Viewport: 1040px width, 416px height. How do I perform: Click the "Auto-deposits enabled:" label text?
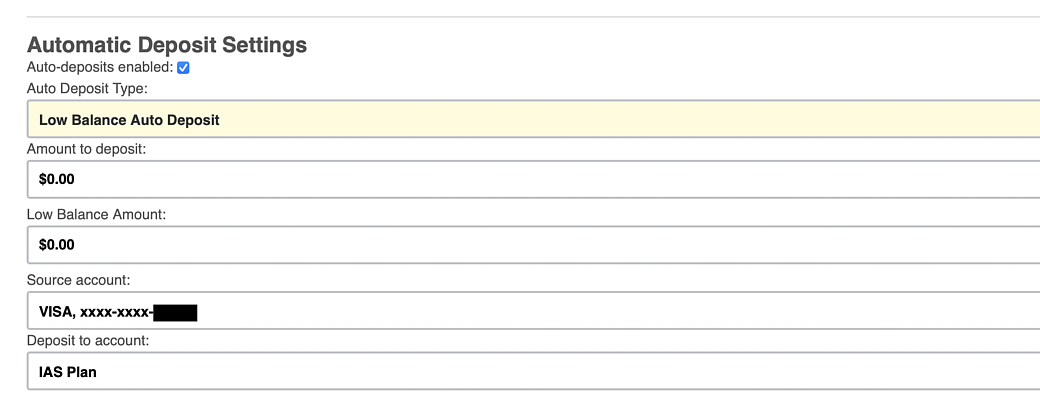99,68
